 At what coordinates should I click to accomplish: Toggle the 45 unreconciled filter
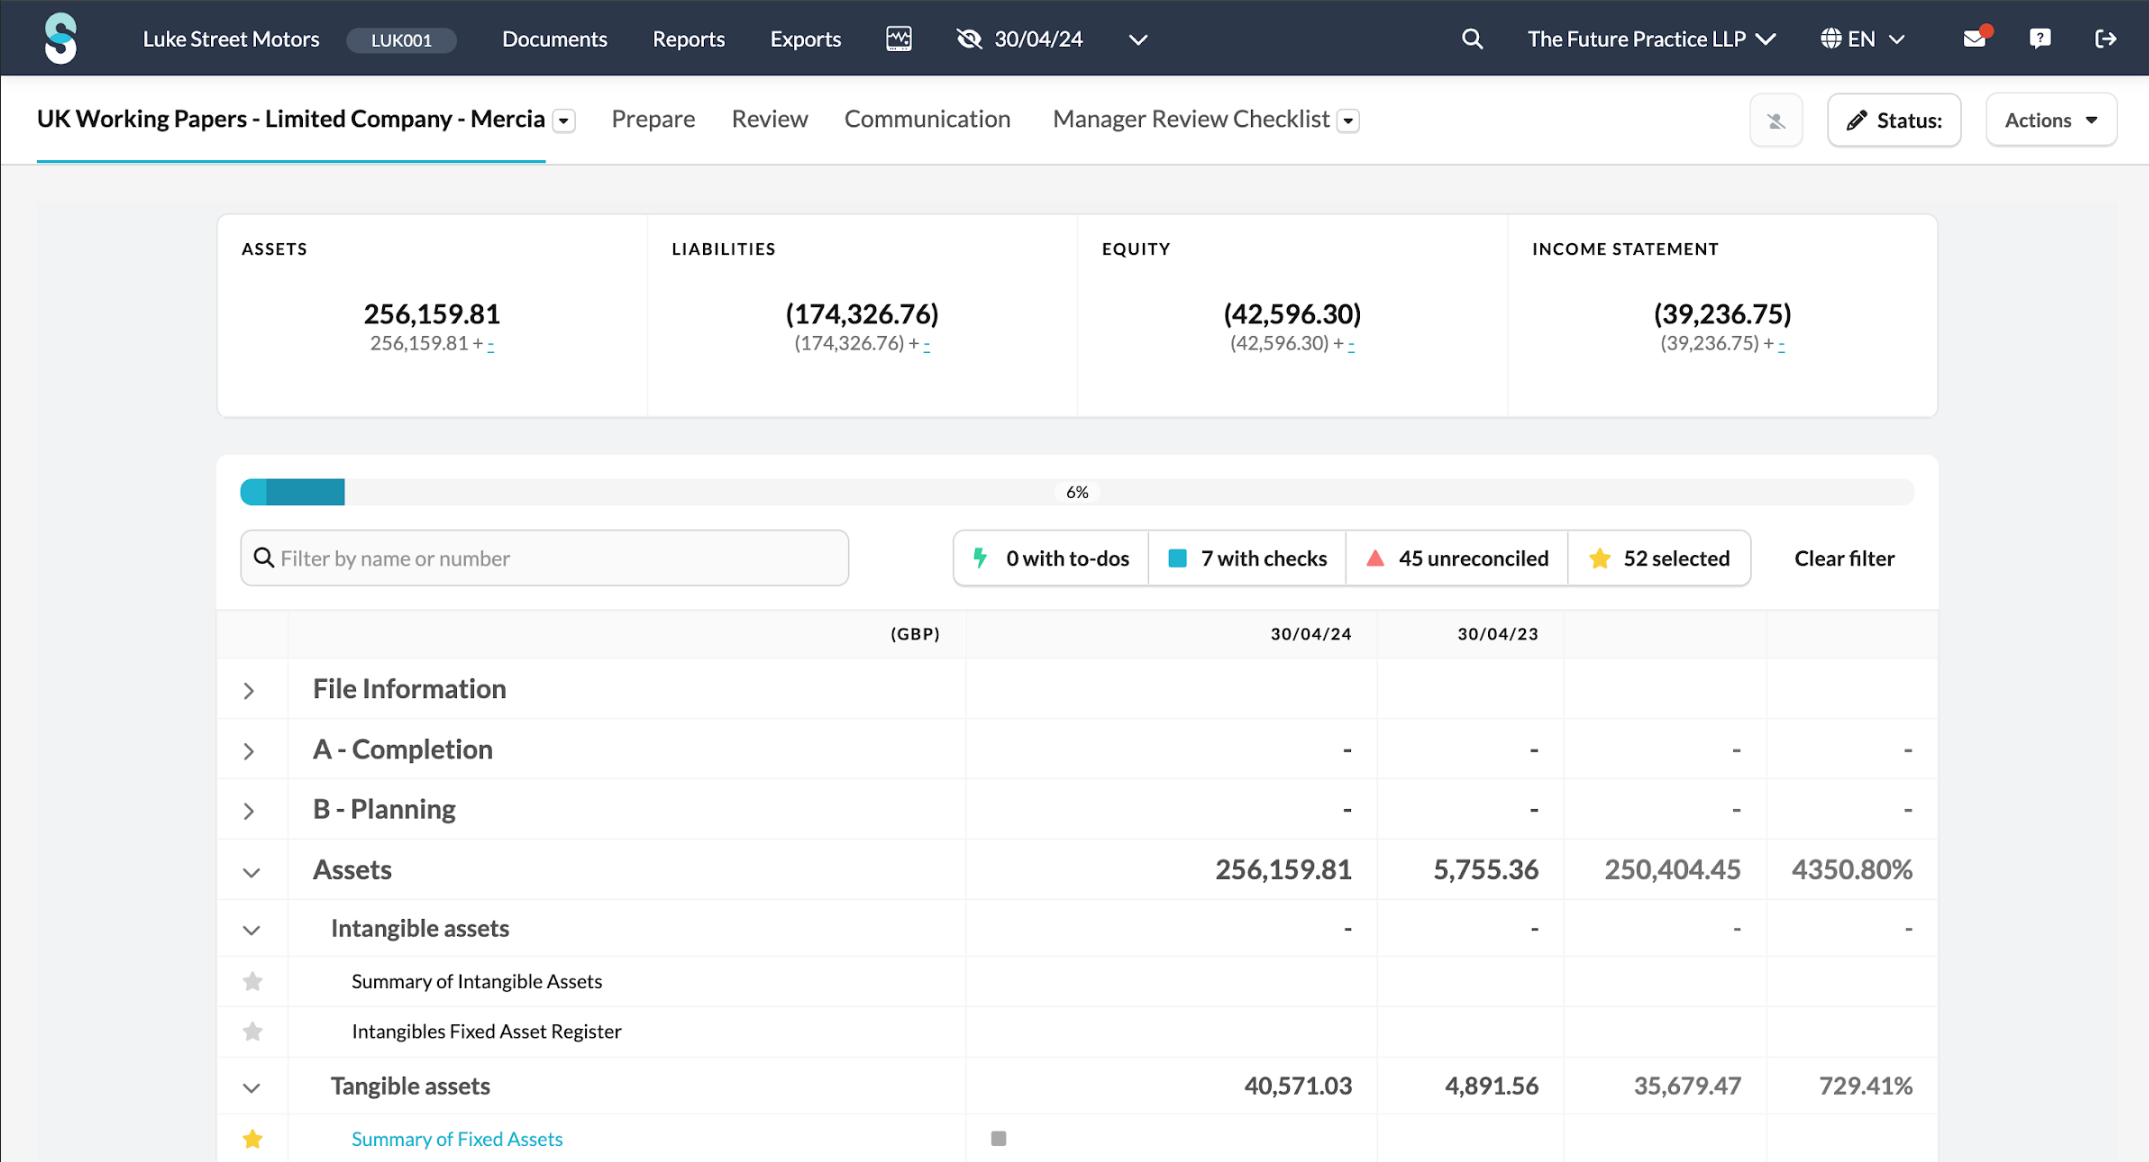[1457, 558]
